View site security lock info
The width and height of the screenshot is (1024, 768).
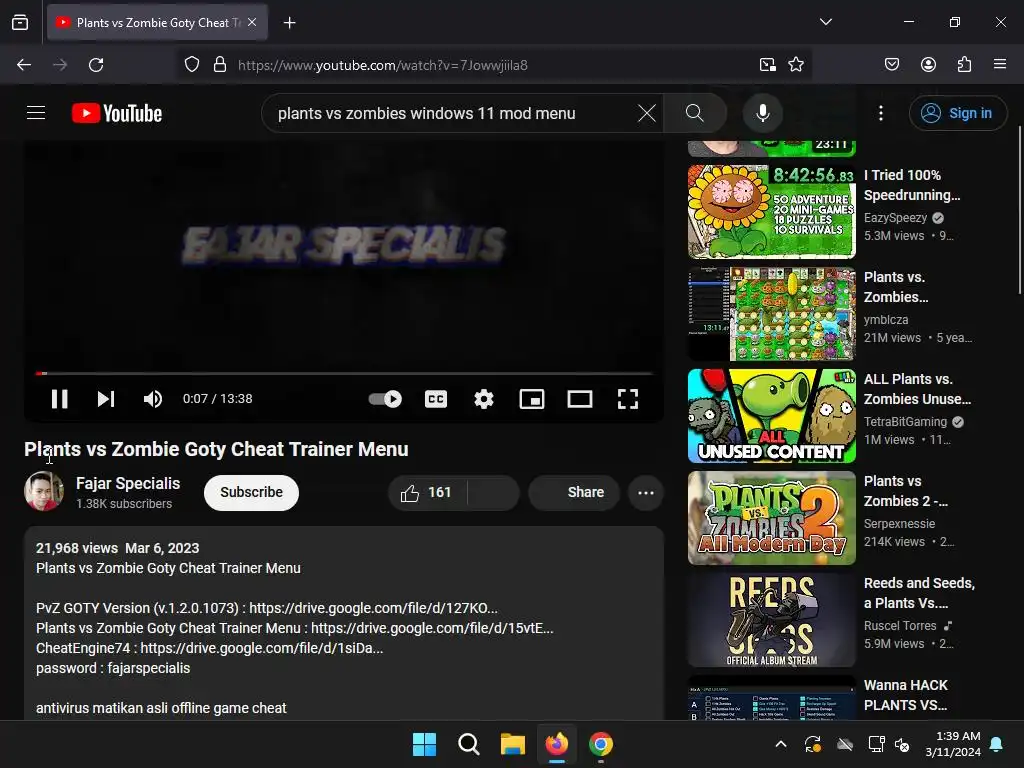pos(220,65)
